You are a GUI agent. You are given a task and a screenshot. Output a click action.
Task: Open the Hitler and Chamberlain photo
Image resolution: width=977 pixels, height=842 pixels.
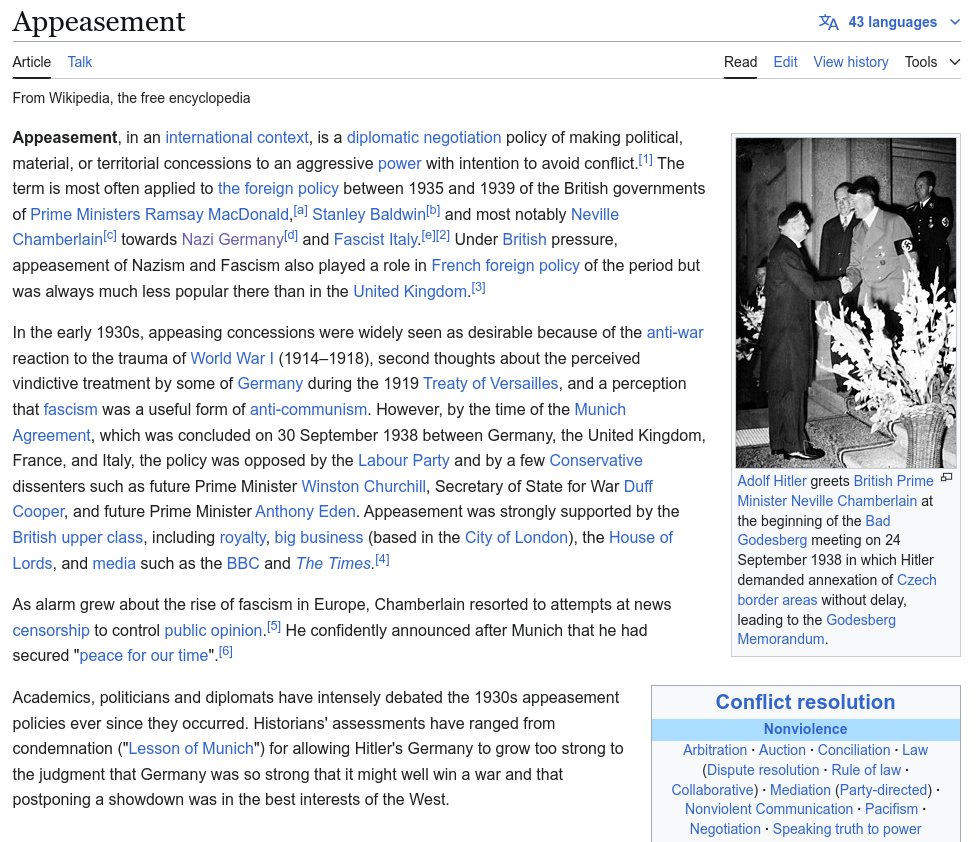point(845,302)
